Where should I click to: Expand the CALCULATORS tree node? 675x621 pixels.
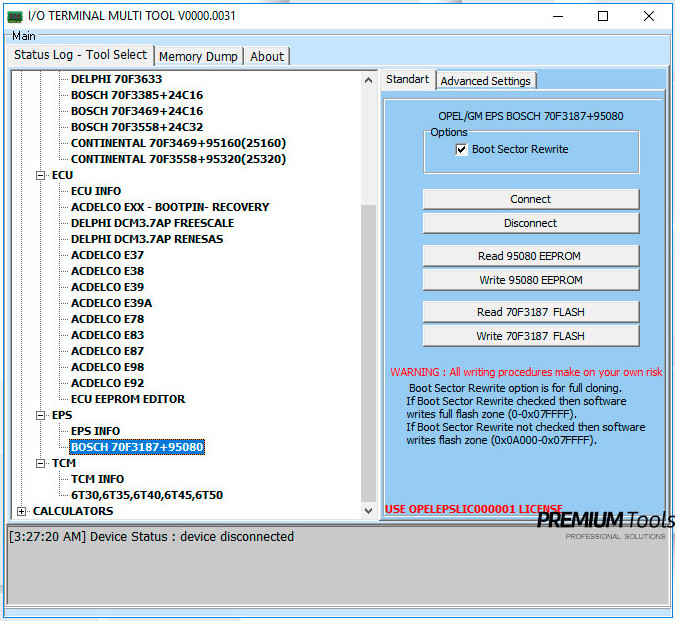(x=21, y=511)
